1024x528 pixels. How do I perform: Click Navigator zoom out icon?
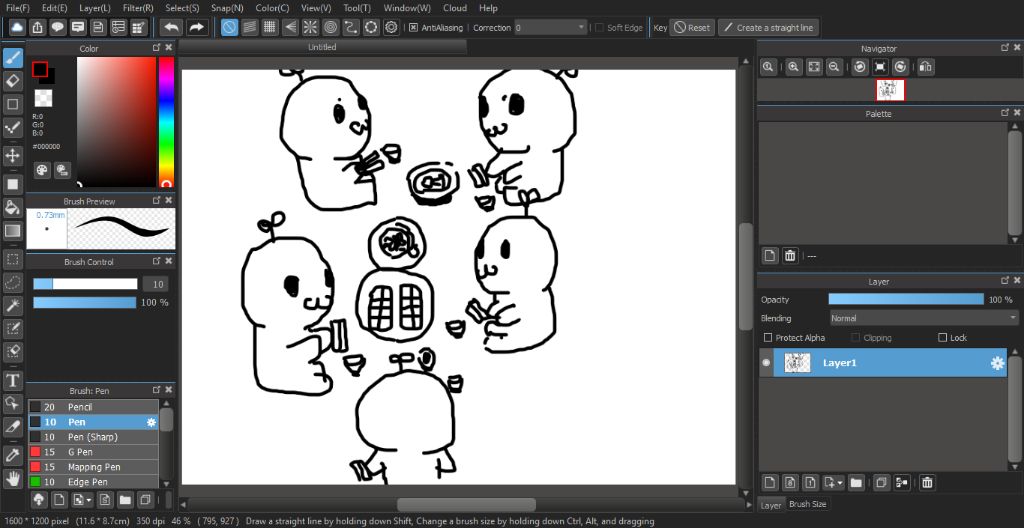tap(834, 67)
